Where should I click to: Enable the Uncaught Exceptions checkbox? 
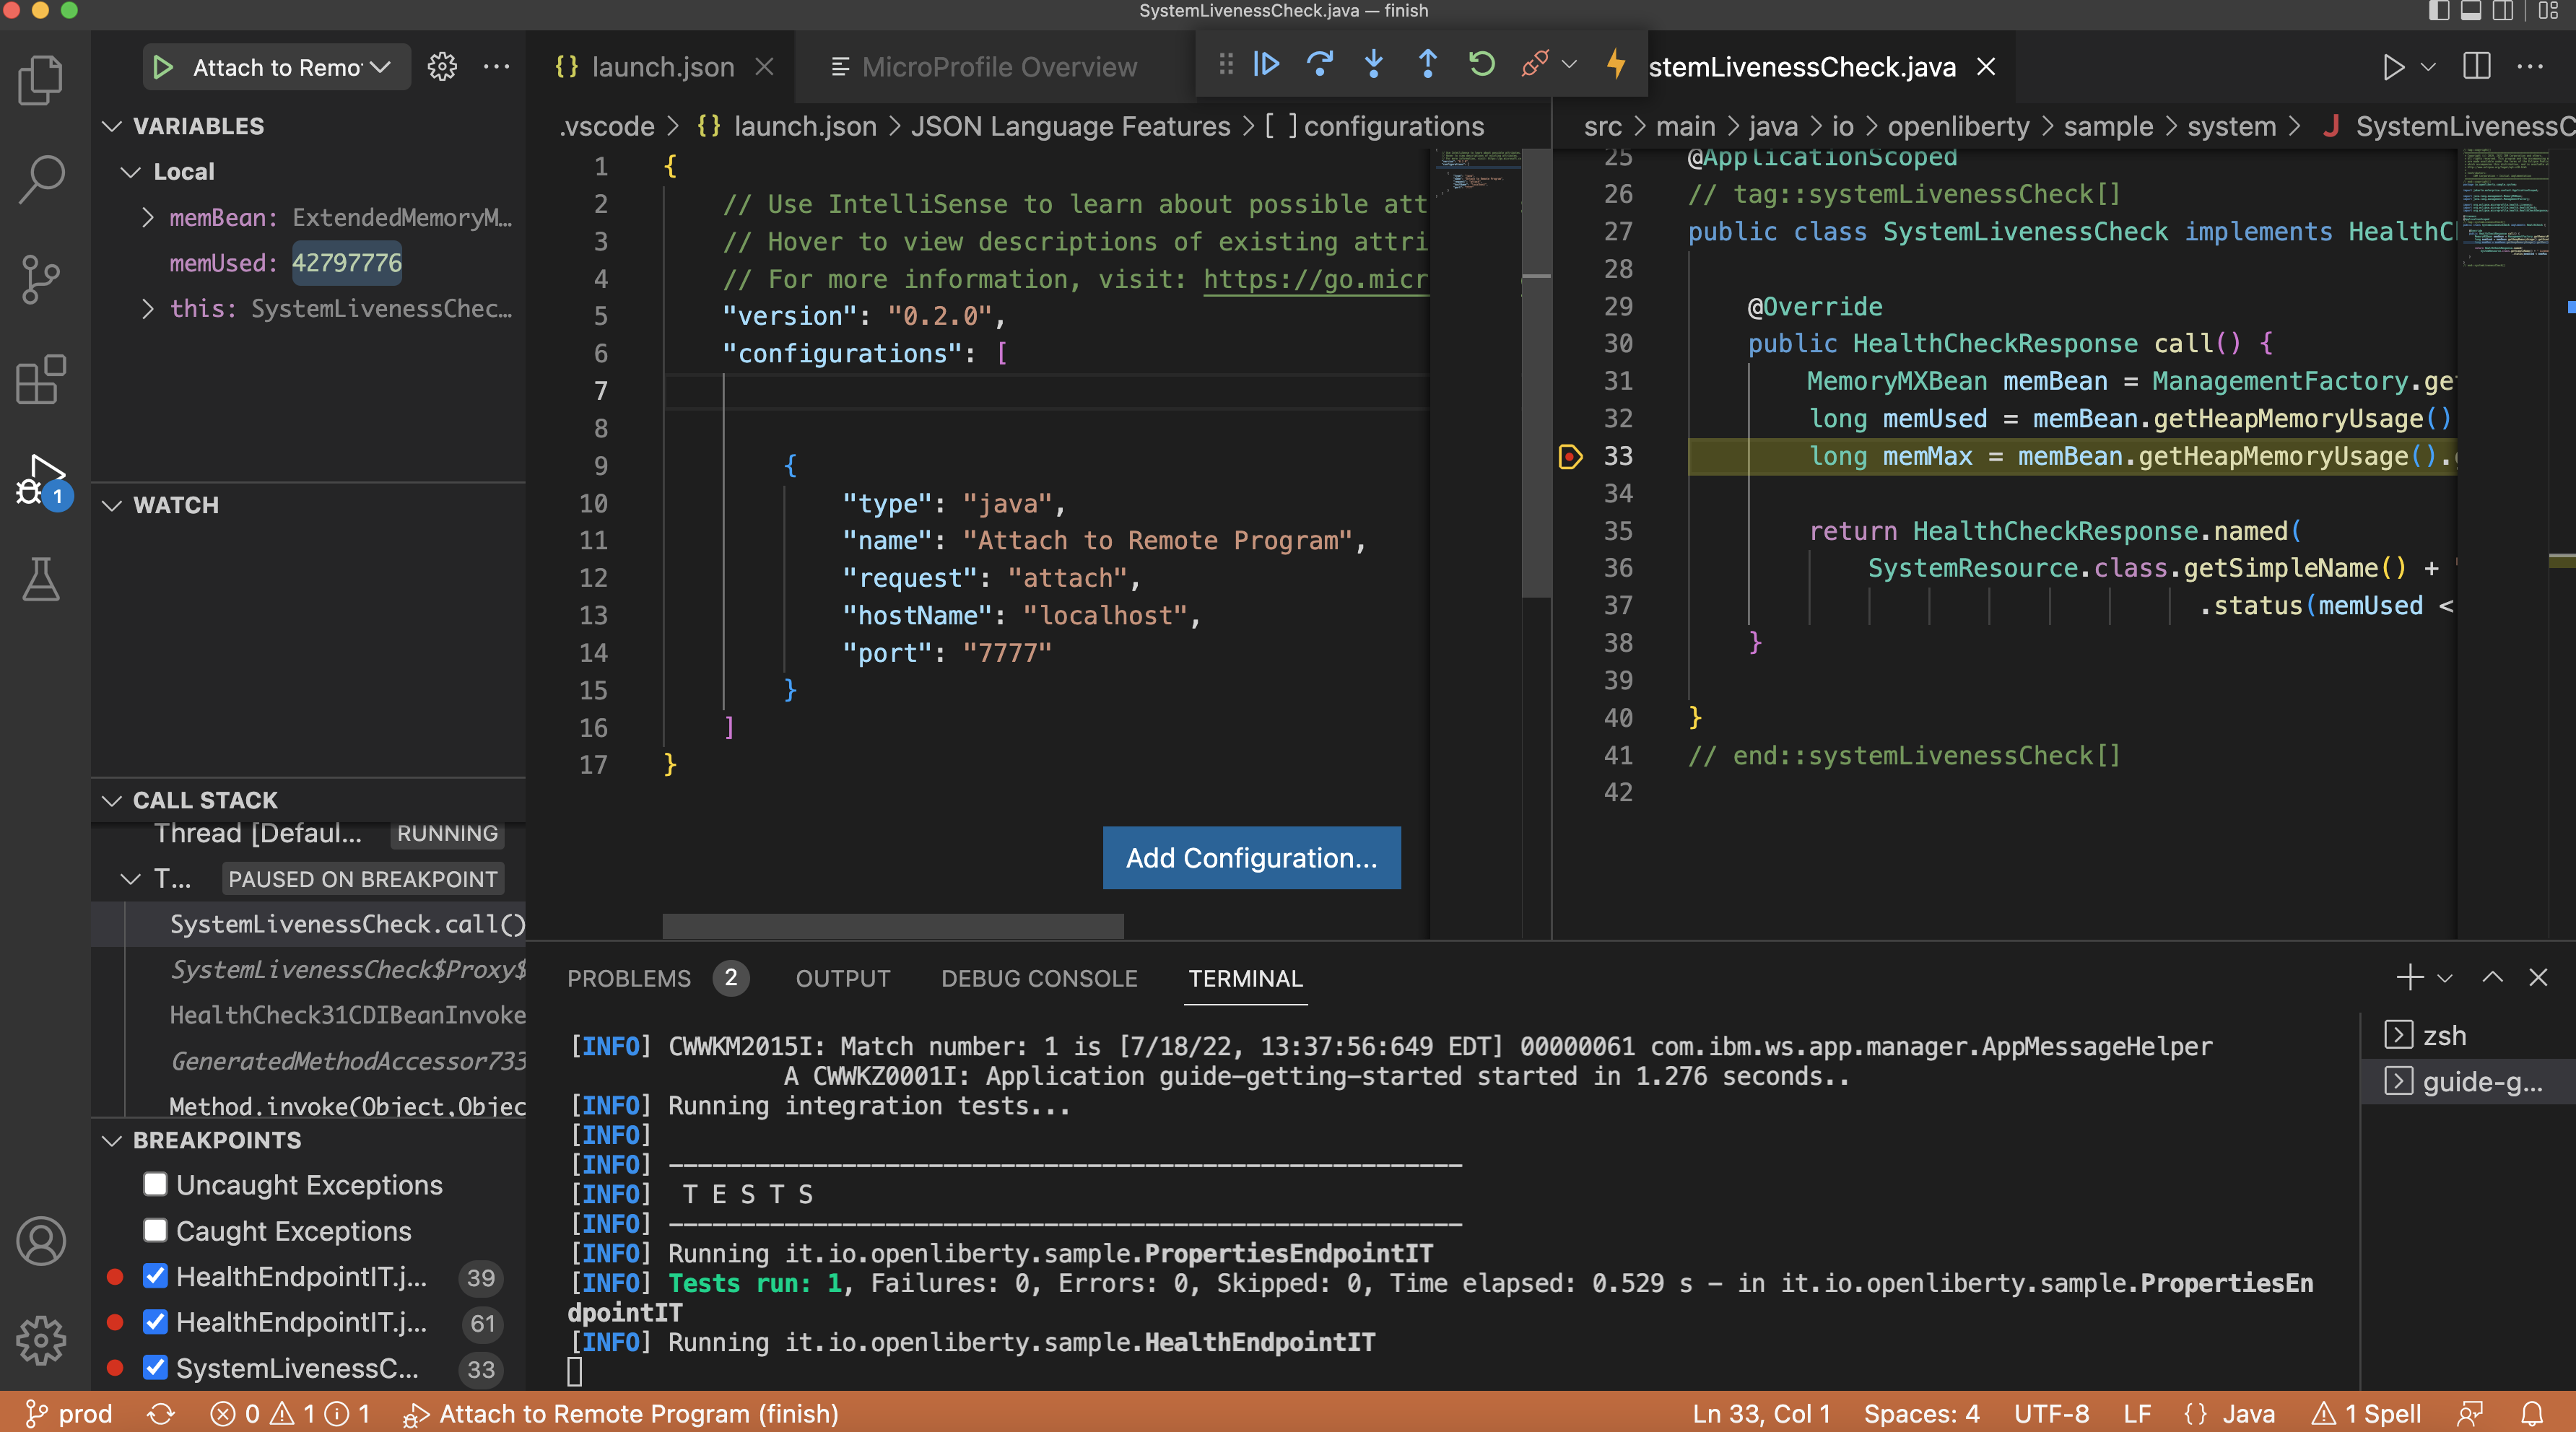155,1185
